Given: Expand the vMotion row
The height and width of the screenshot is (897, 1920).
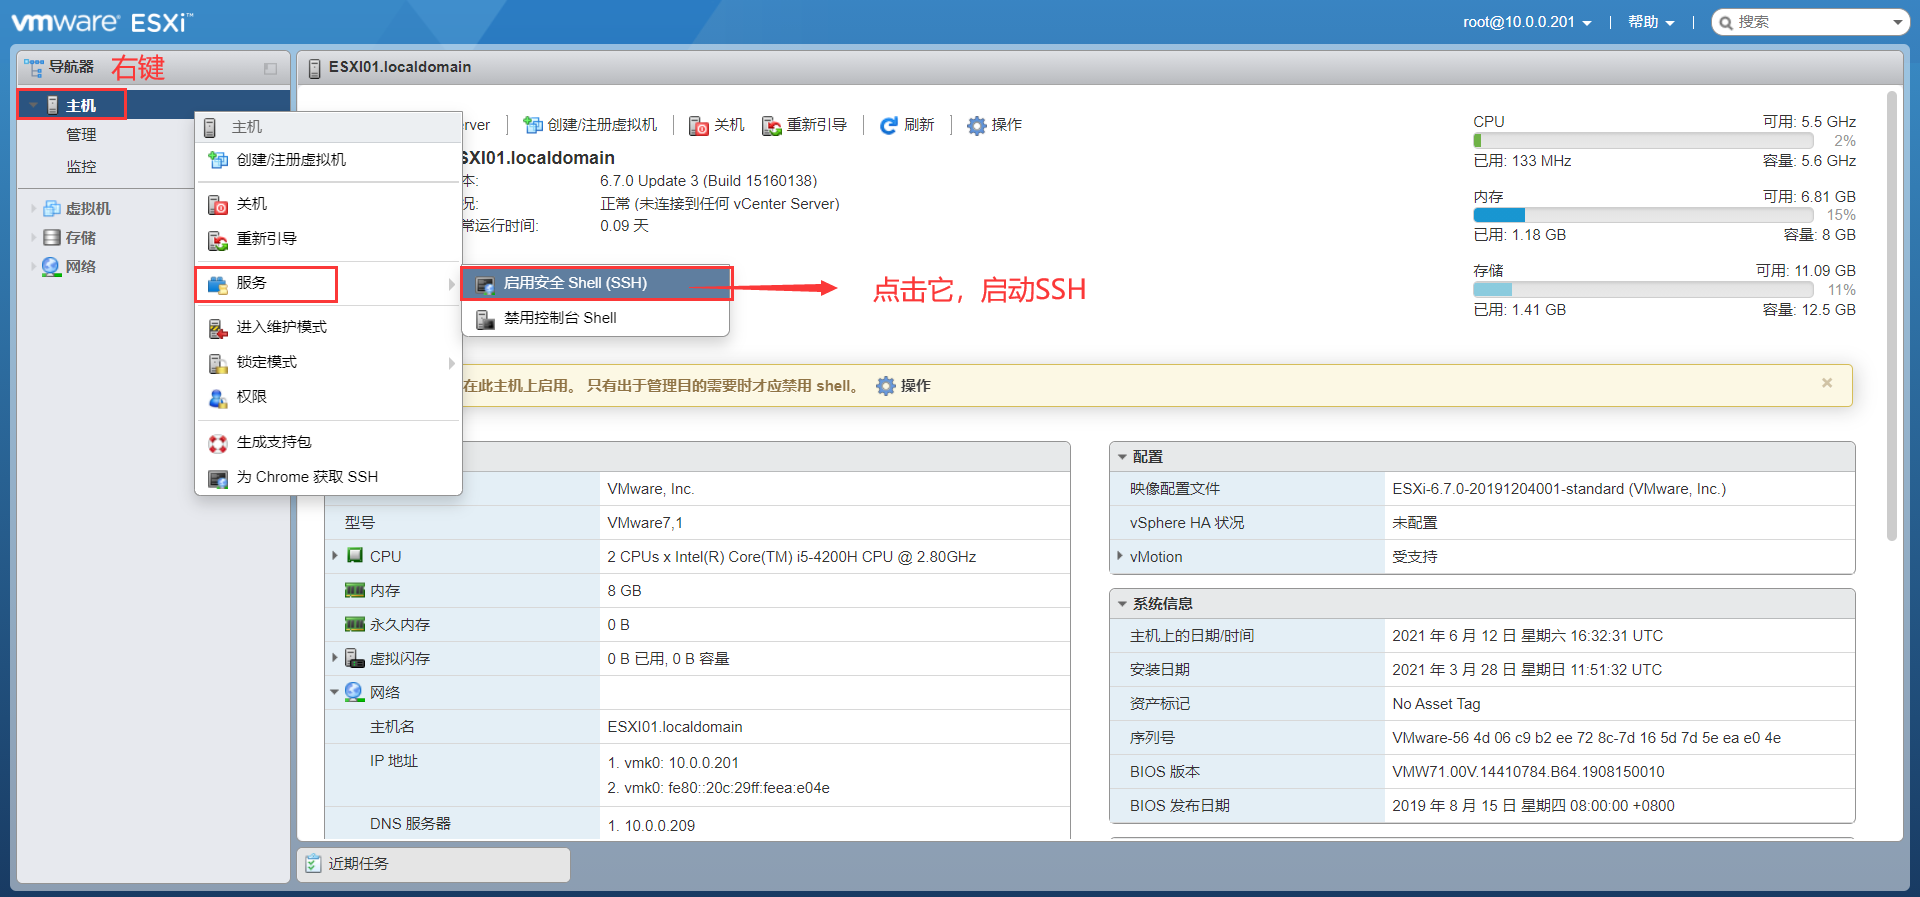Looking at the screenshot, I should coord(1120,556).
